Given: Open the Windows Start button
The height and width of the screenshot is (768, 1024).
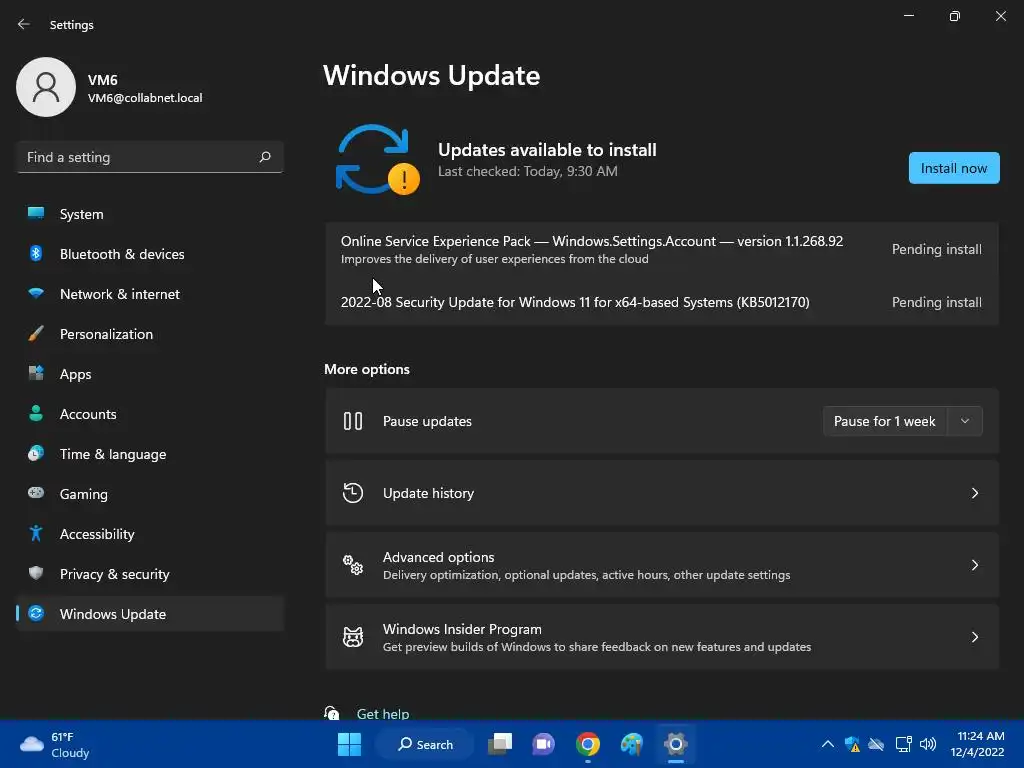Looking at the screenshot, I should pyautogui.click(x=349, y=744).
